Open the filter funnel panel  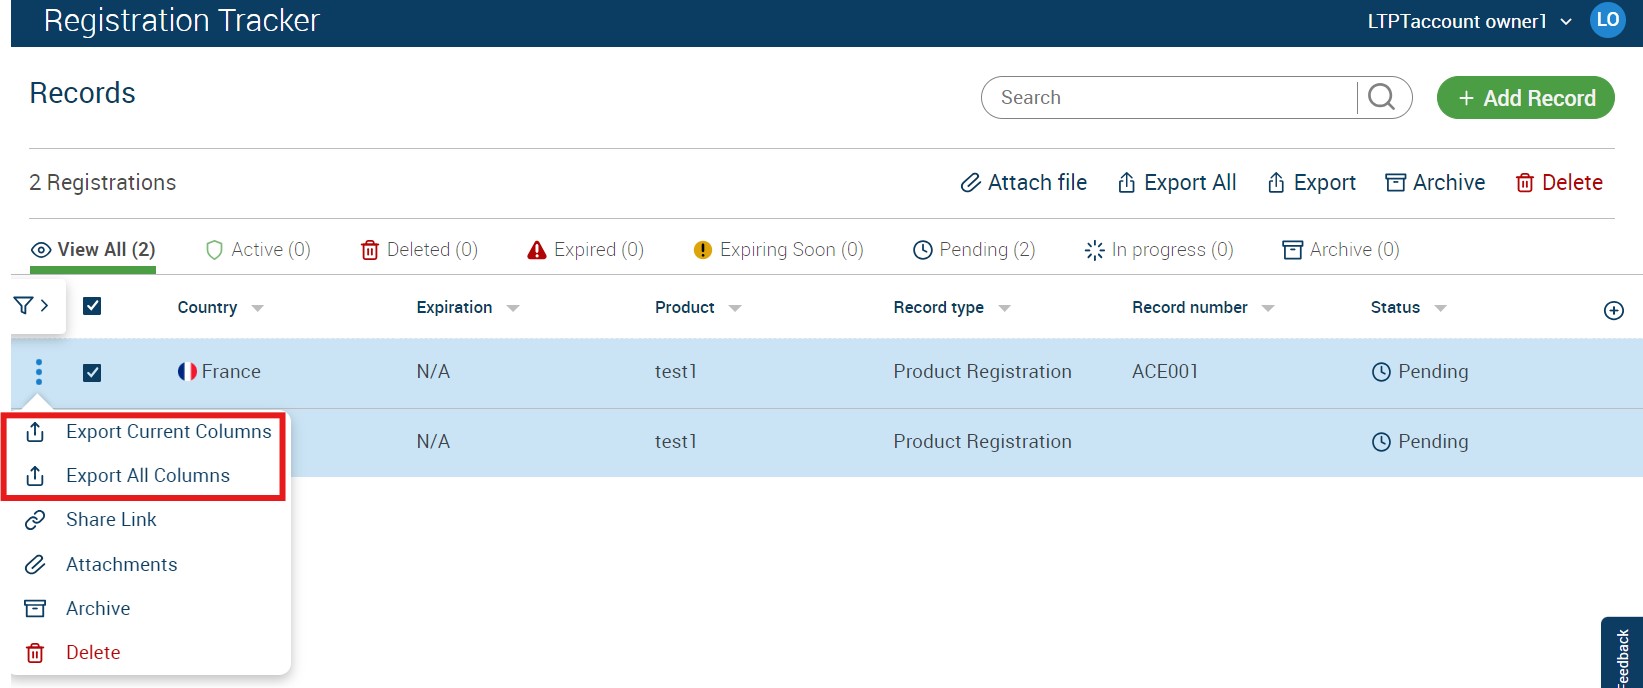31,306
